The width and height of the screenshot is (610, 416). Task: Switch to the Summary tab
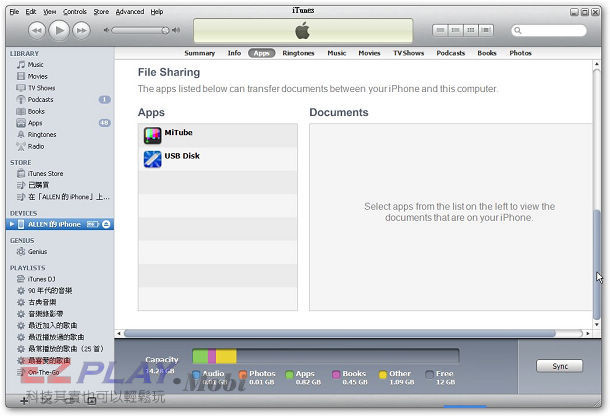tap(200, 53)
